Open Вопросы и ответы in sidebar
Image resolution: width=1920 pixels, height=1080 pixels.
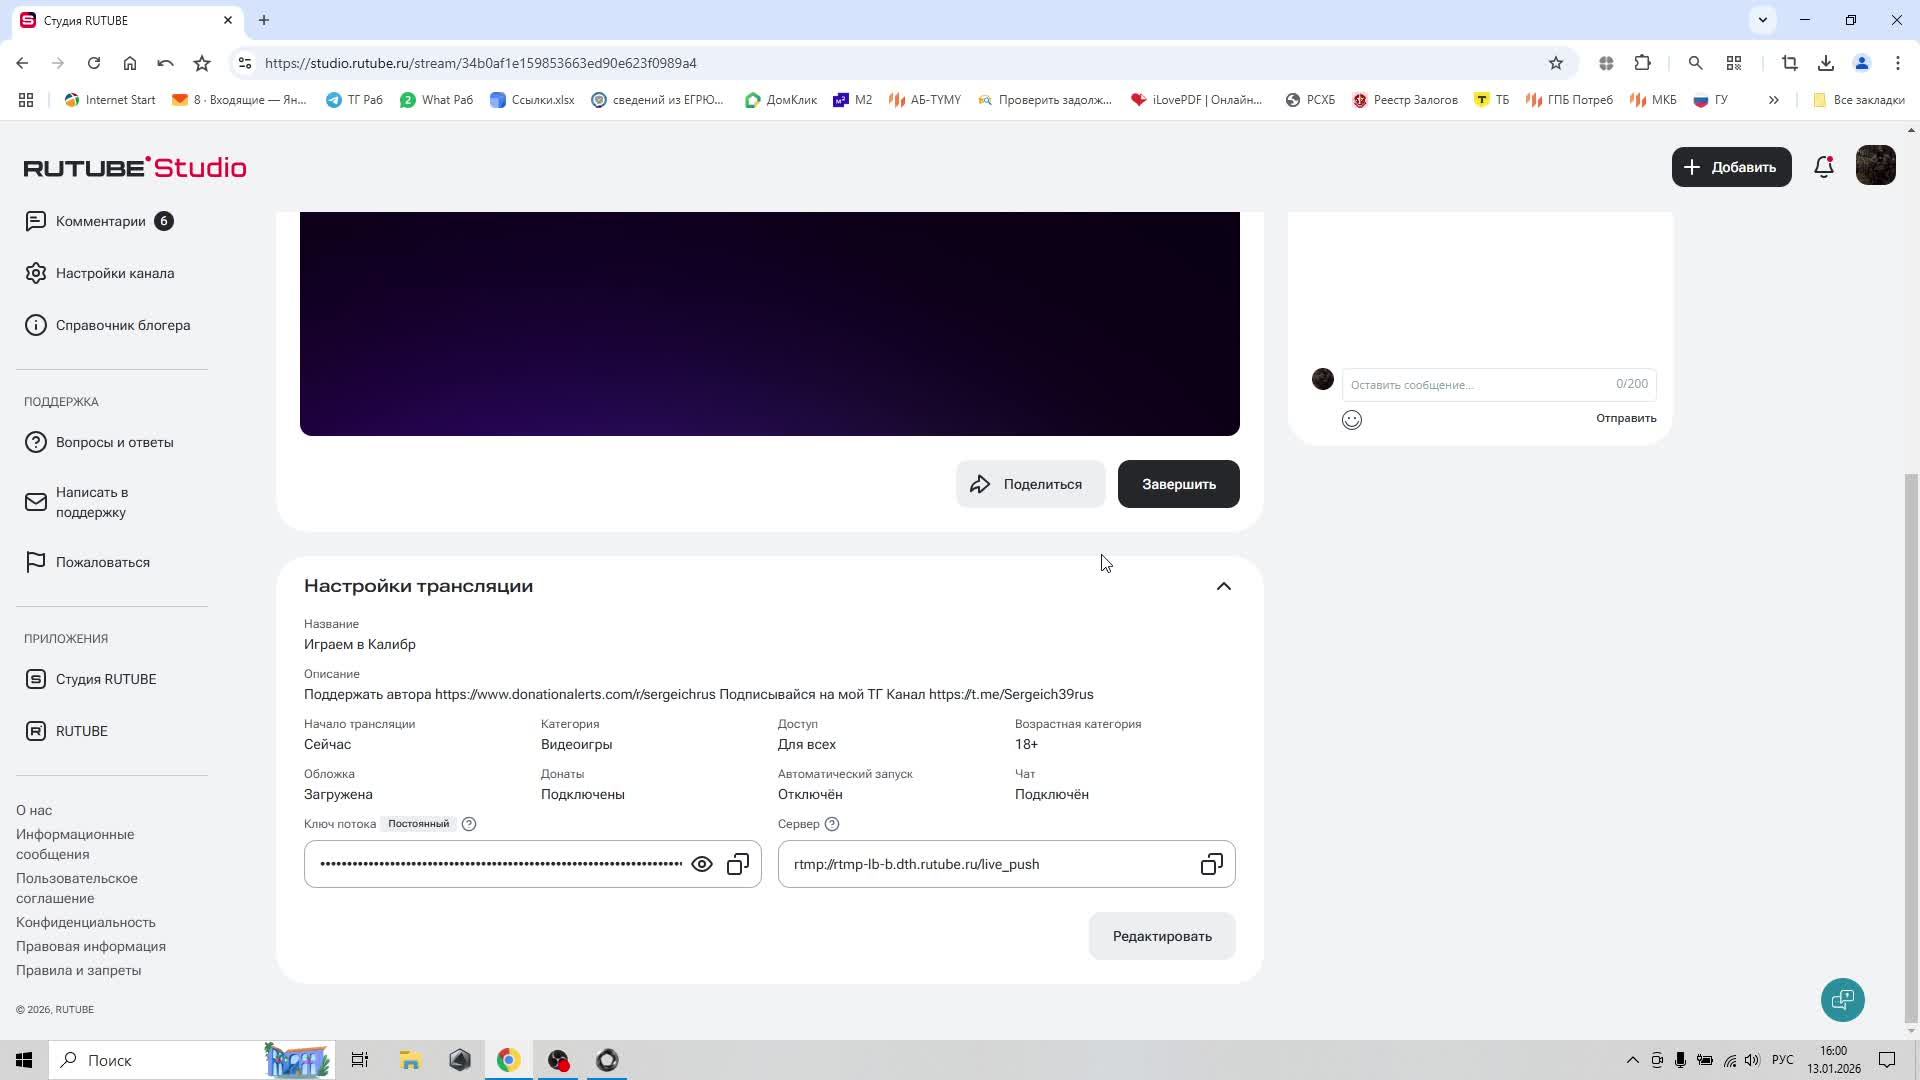(x=115, y=442)
